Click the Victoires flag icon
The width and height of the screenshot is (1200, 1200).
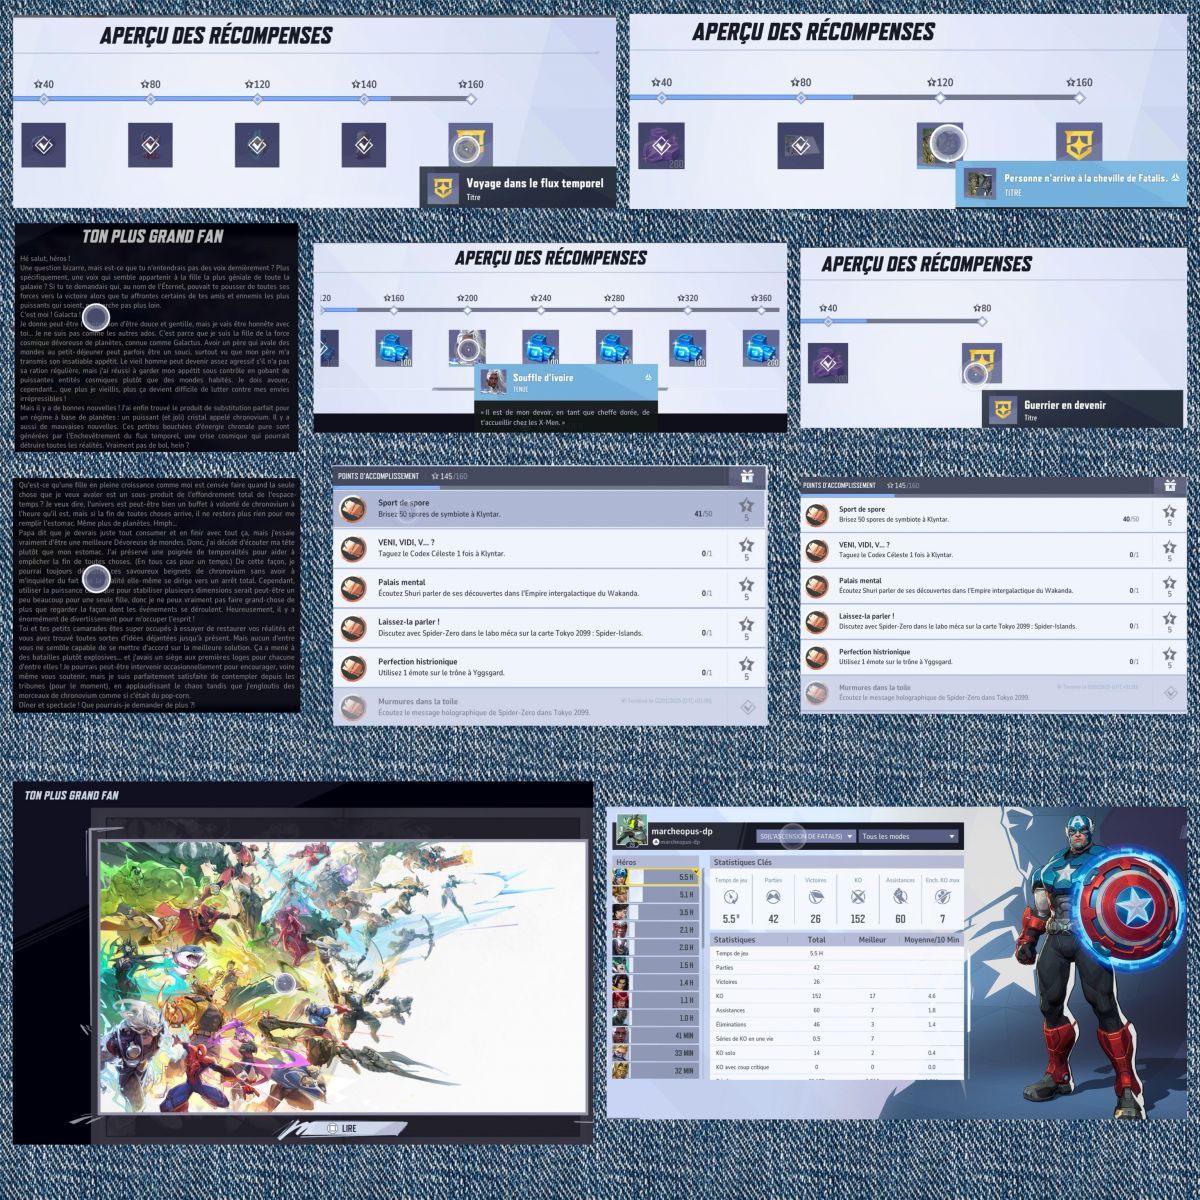[816, 897]
